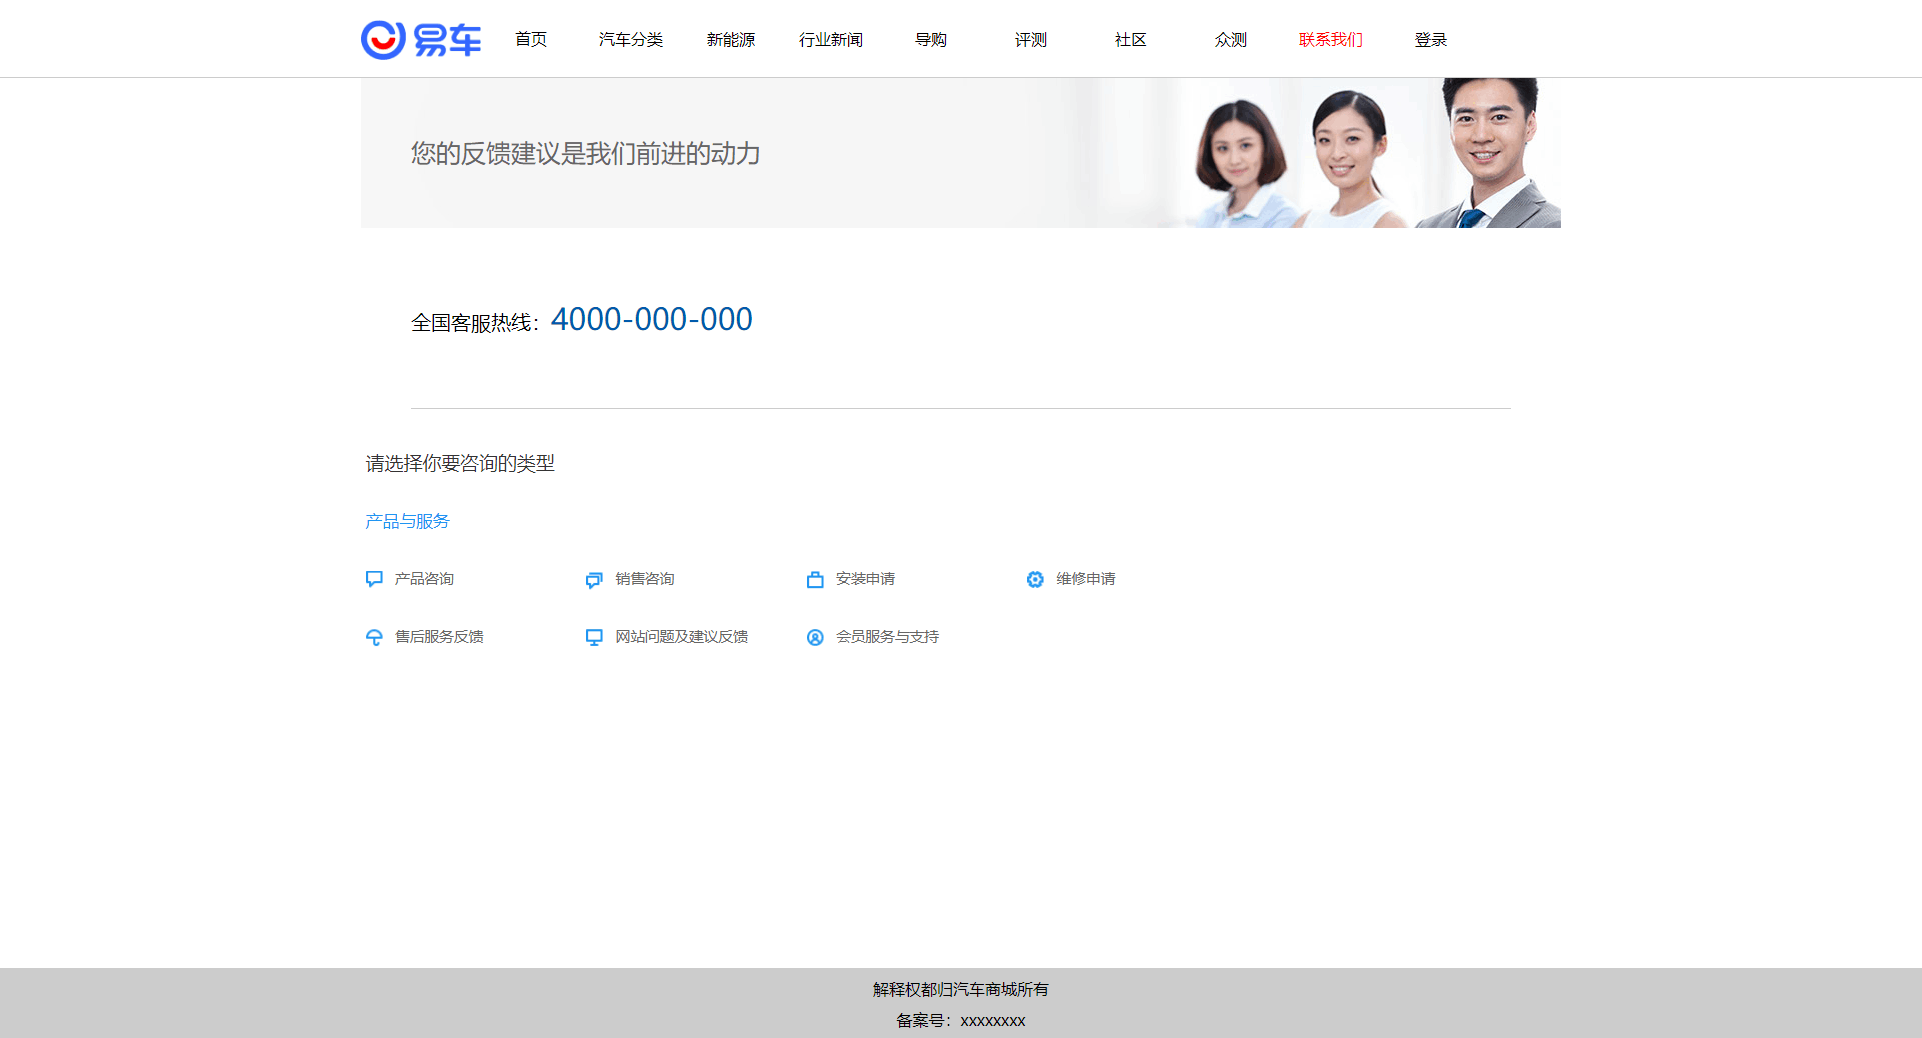This screenshot has width=1922, height=1038.
Task: Click the banner slogan 您的反馈建议是我们前进的动力
Action: point(586,153)
